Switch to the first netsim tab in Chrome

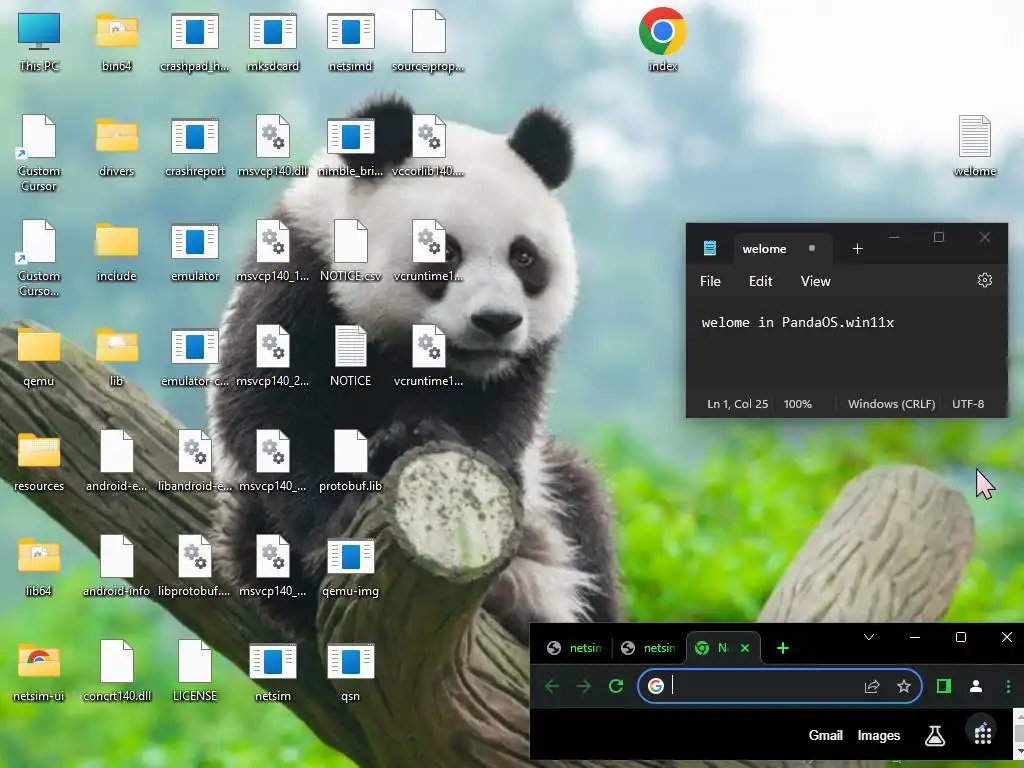(x=575, y=648)
